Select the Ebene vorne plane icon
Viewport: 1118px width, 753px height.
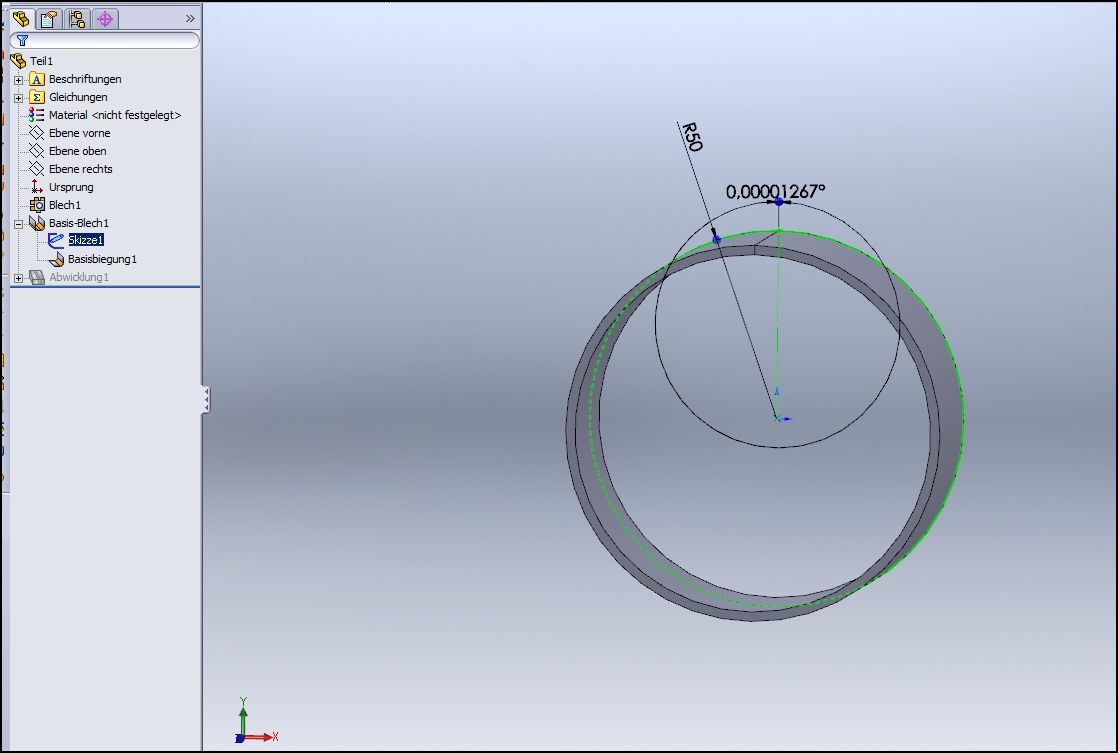[x=36, y=133]
